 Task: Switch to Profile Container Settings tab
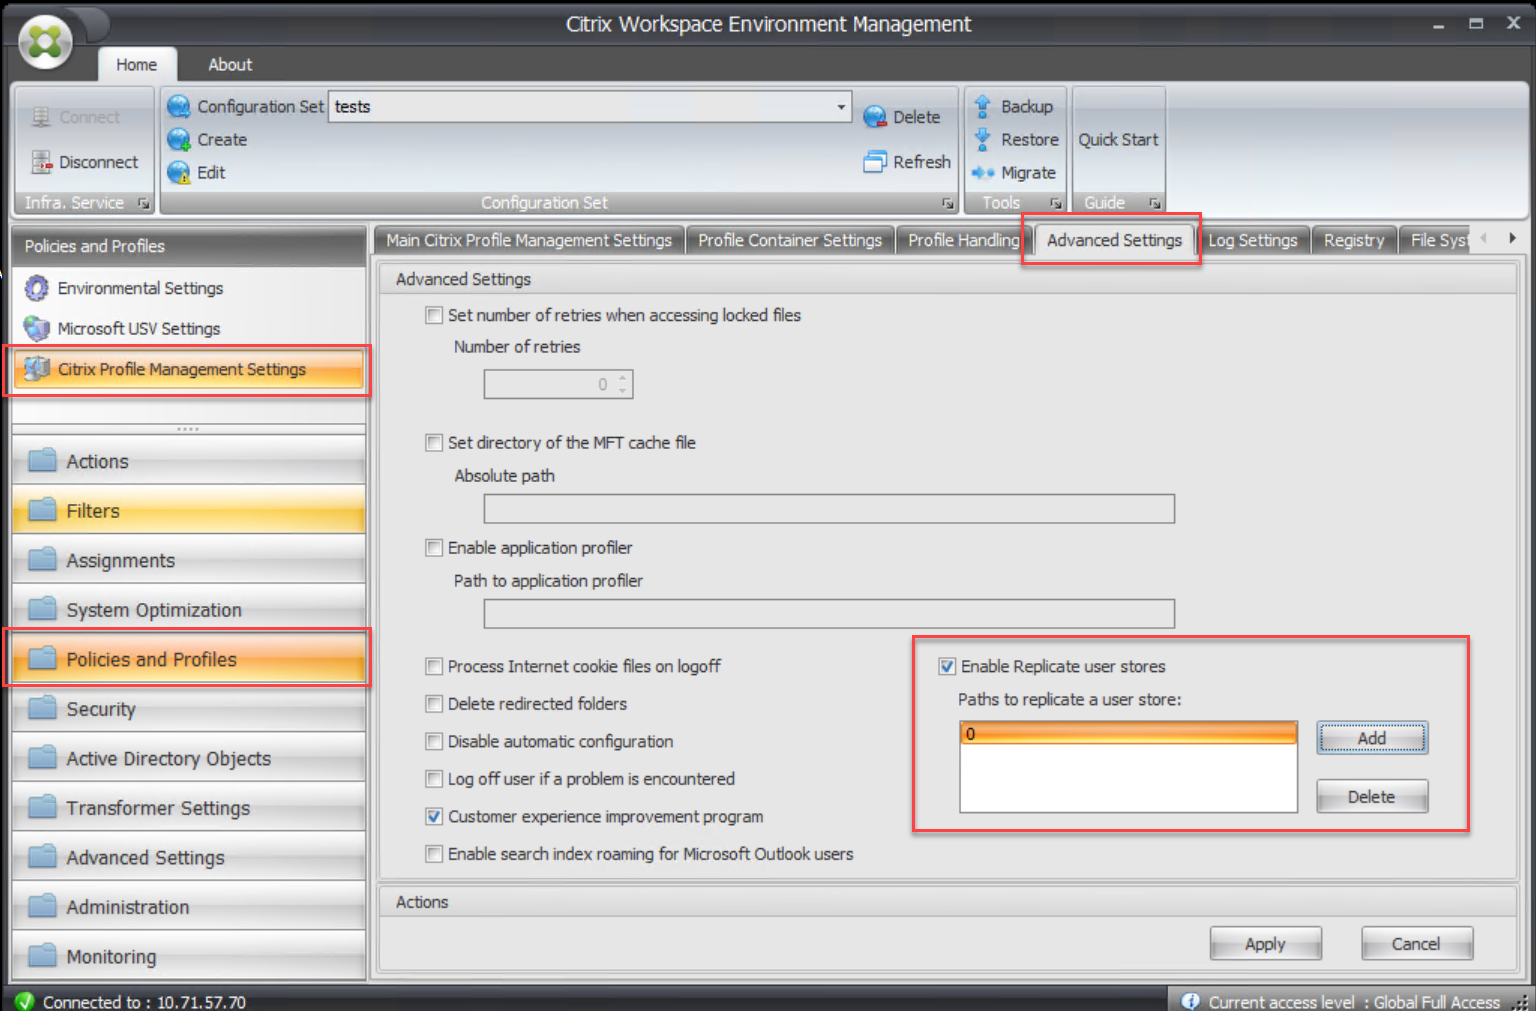790,240
